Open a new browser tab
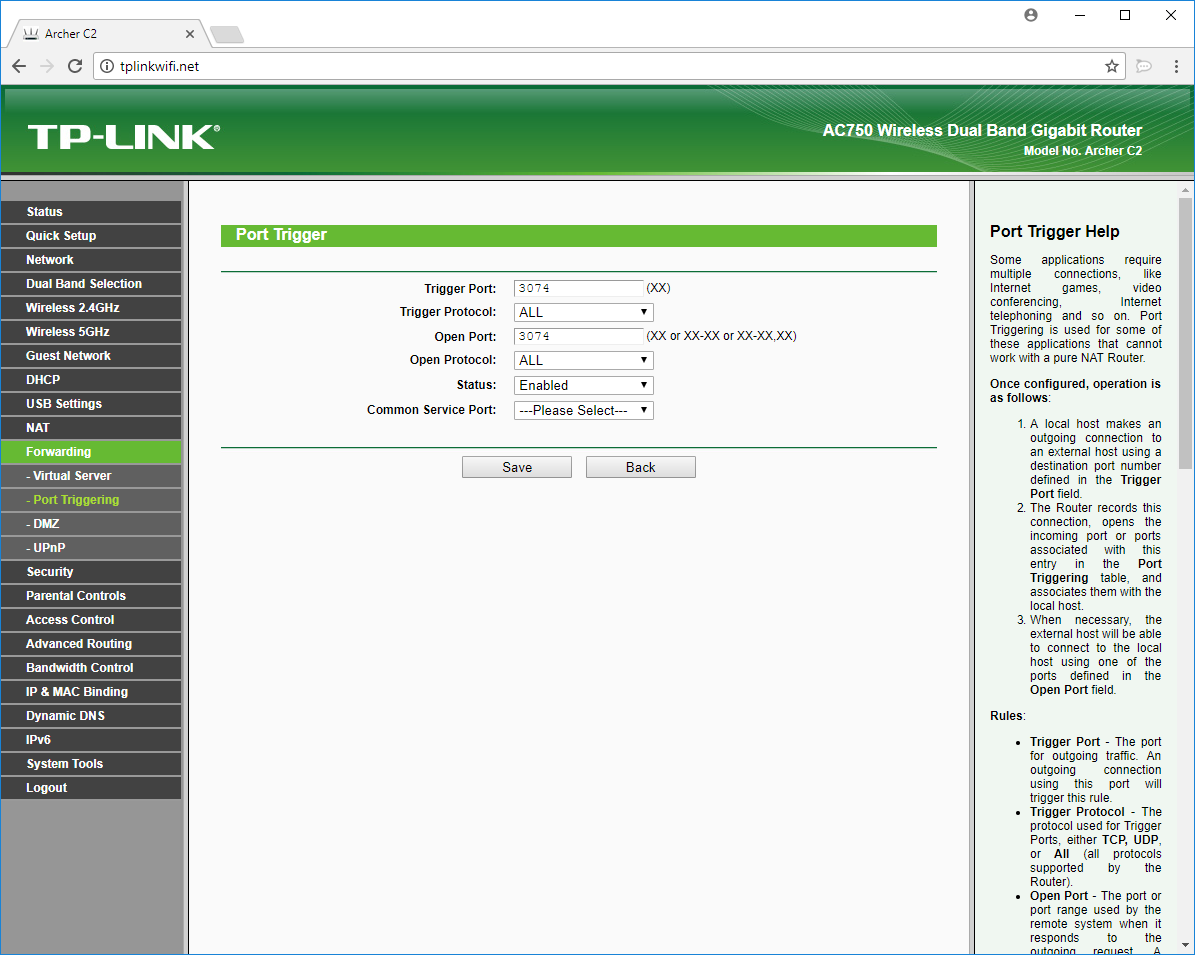This screenshot has height=955, width=1195. pyautogui.click(x=226, y=34)
